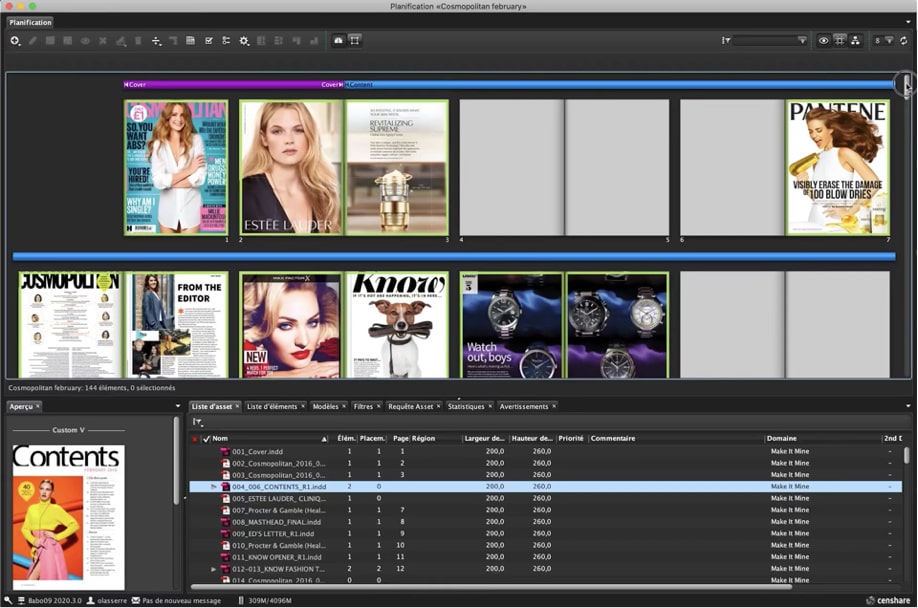Open the divide sections toolbar icon

pyautogui.click(x=156, y=40)
